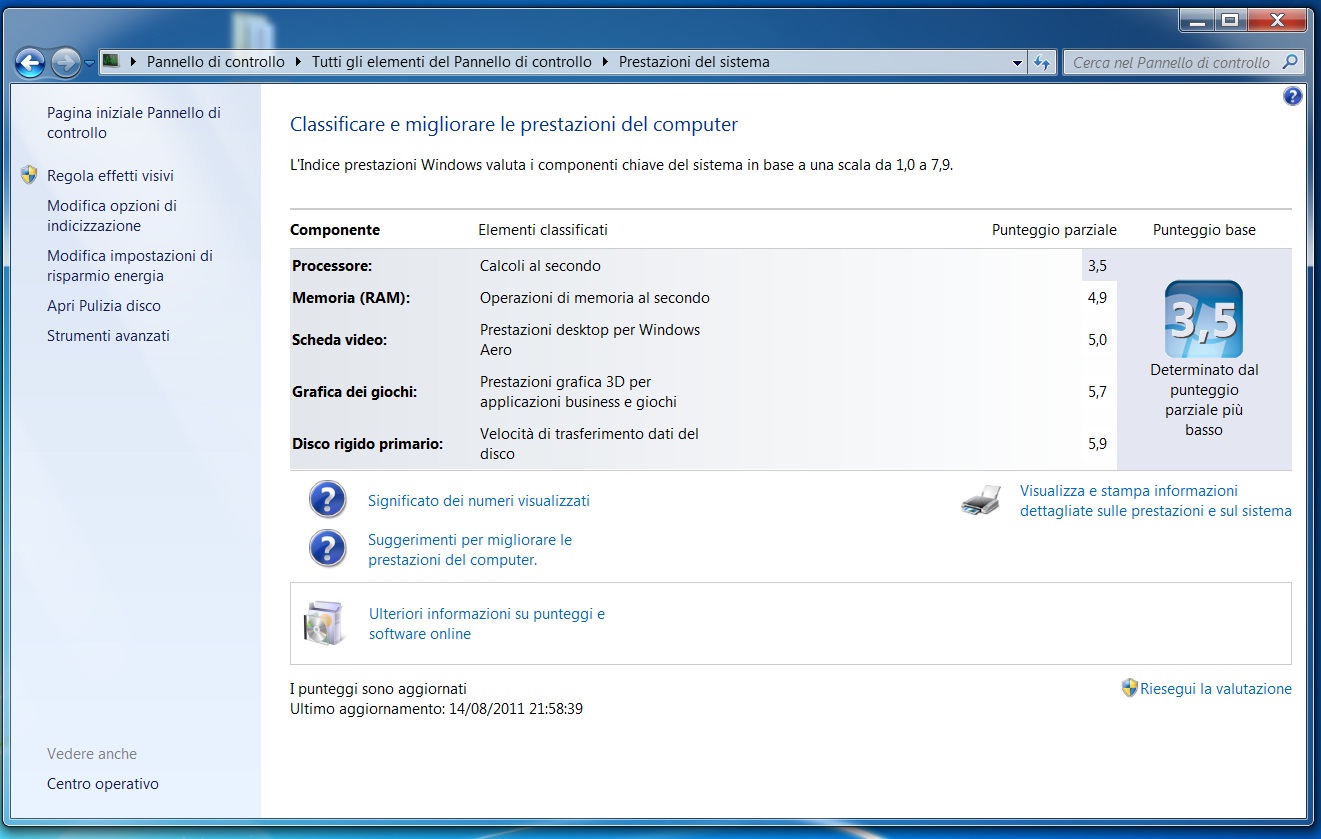Click the Disco rigido primario row label

click(367, 444)
